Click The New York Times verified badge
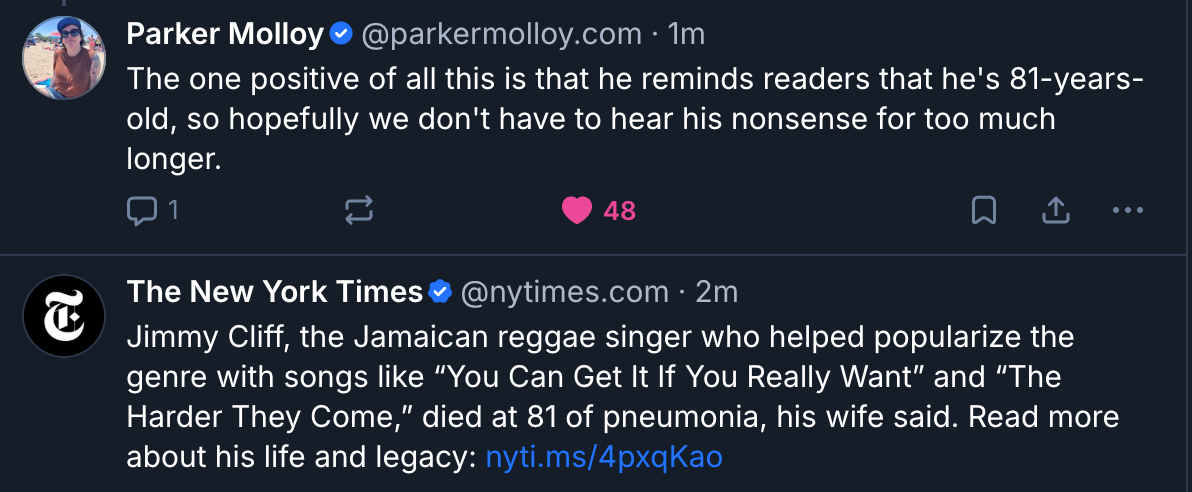 pyautogui.click(x=440, y=292)
